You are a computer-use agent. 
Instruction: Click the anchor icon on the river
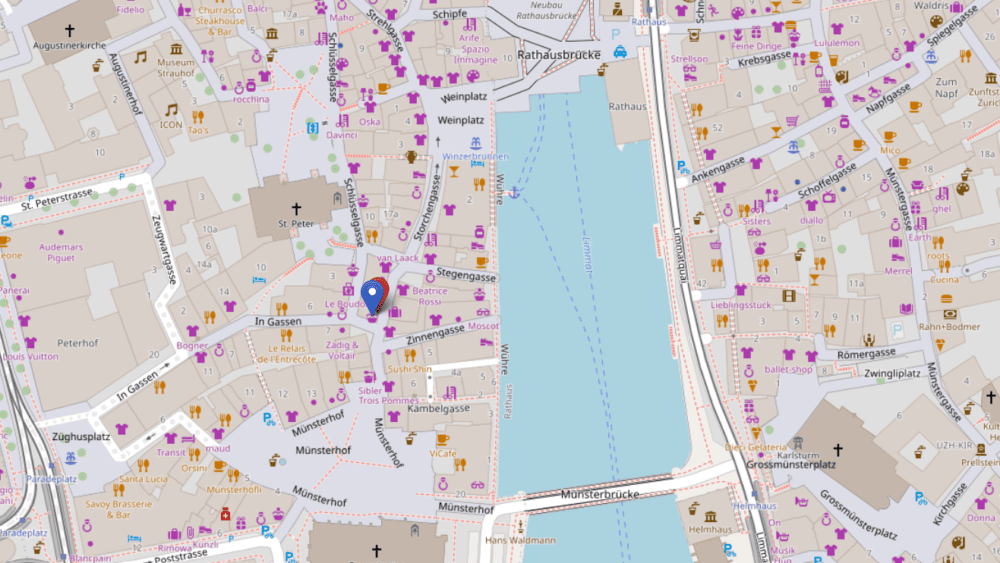coord(515,191)
